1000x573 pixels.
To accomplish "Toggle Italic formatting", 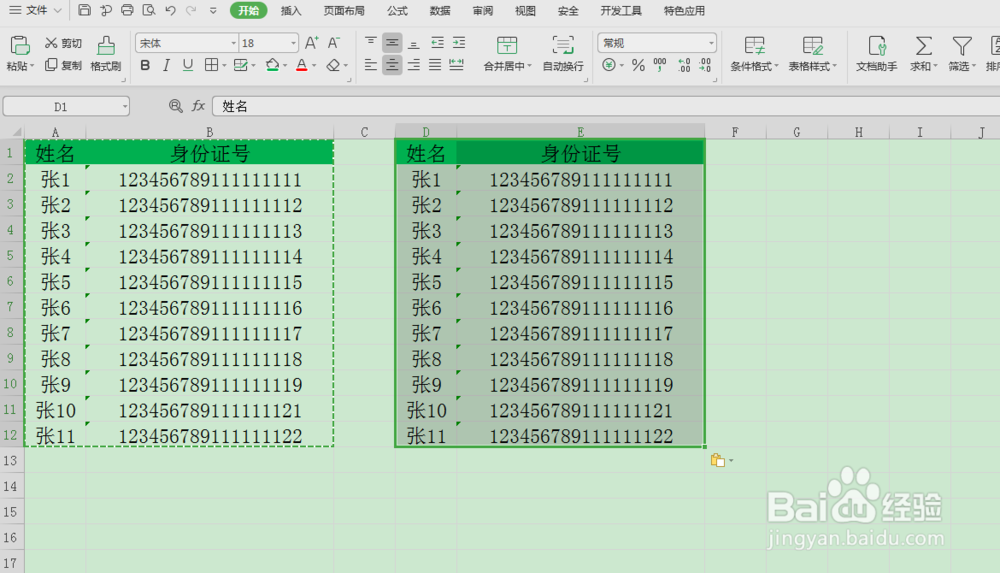I will [x=166, y=65].
